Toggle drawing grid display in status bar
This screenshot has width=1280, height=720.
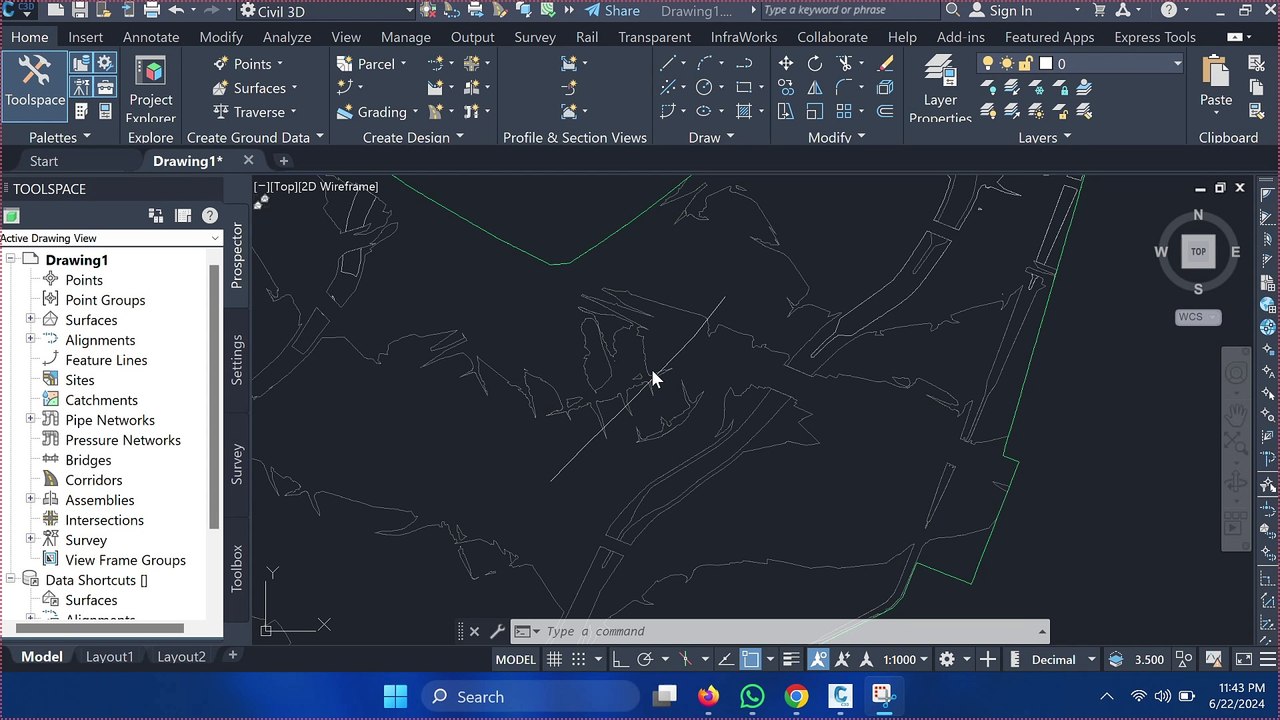(x=554, y=659)
